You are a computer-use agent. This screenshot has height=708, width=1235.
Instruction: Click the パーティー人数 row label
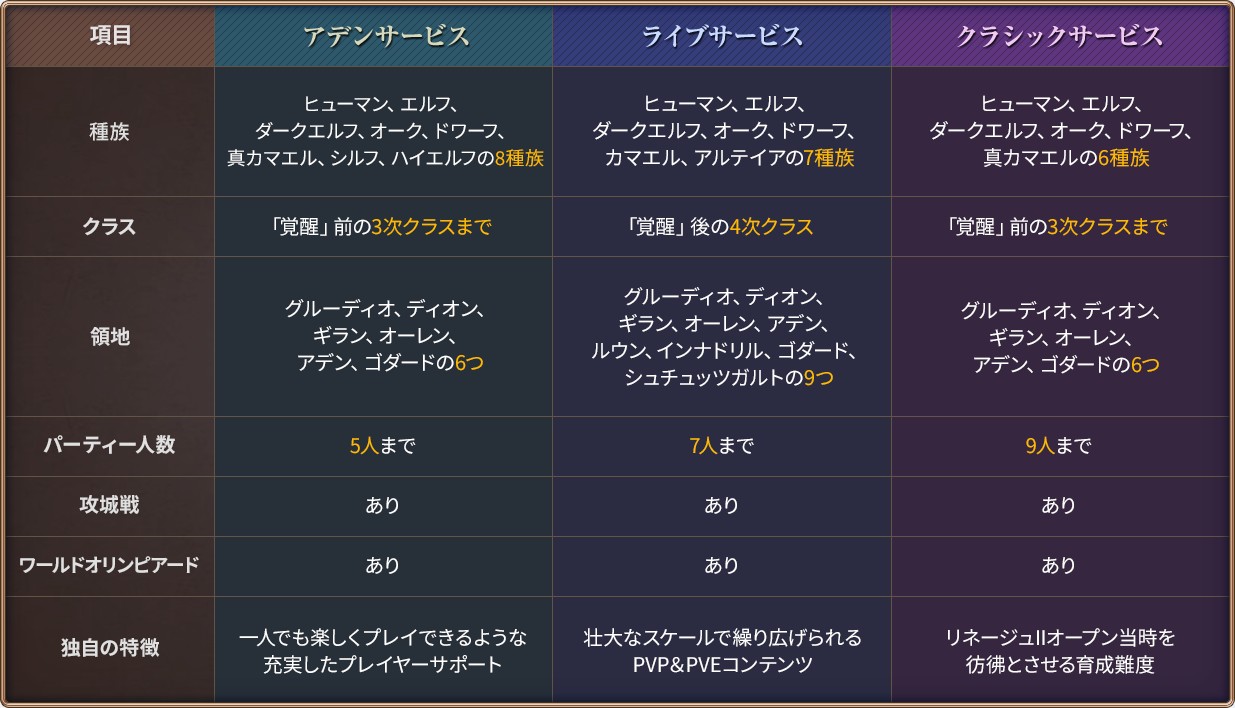coord(110,446)
